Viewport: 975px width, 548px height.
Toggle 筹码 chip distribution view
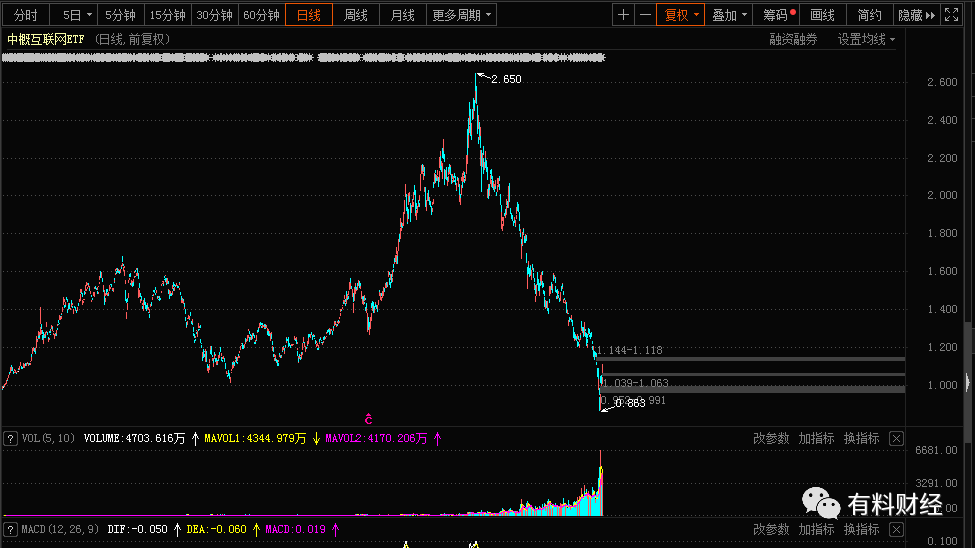[776, 15]
